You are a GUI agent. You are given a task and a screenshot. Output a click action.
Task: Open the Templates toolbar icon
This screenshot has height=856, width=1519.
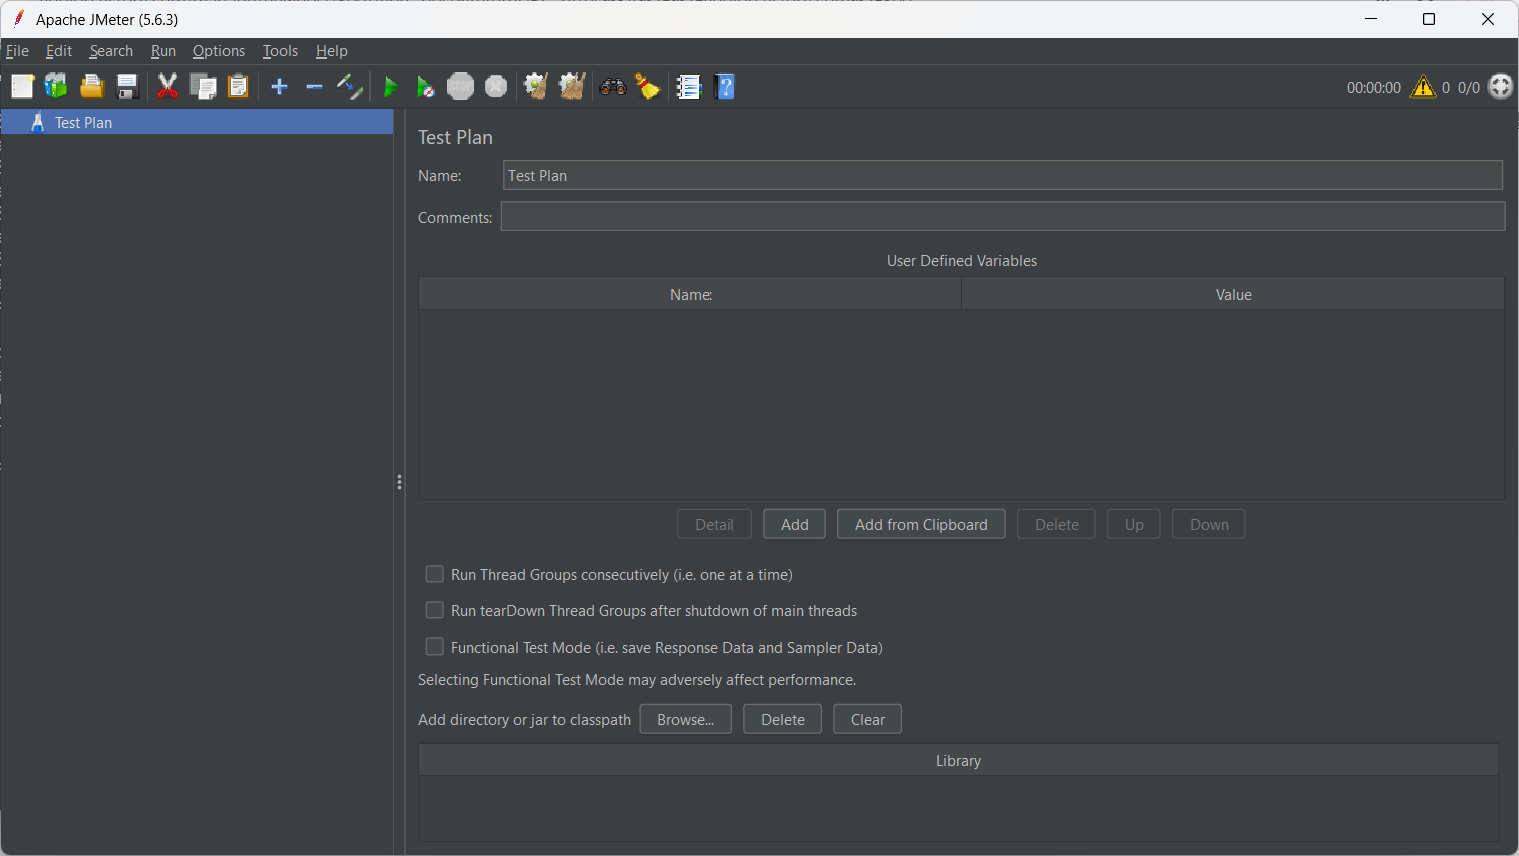click(56, 87)
